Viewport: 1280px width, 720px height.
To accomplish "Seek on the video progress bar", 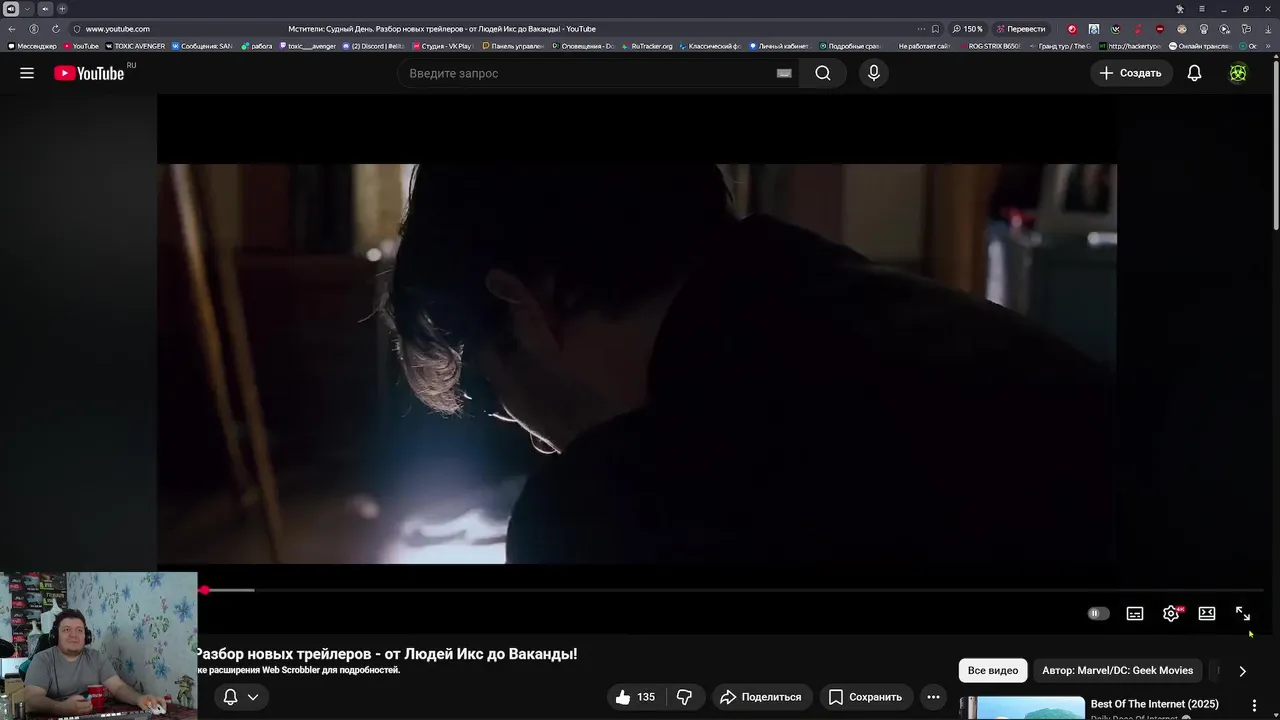I will [732, 590].
